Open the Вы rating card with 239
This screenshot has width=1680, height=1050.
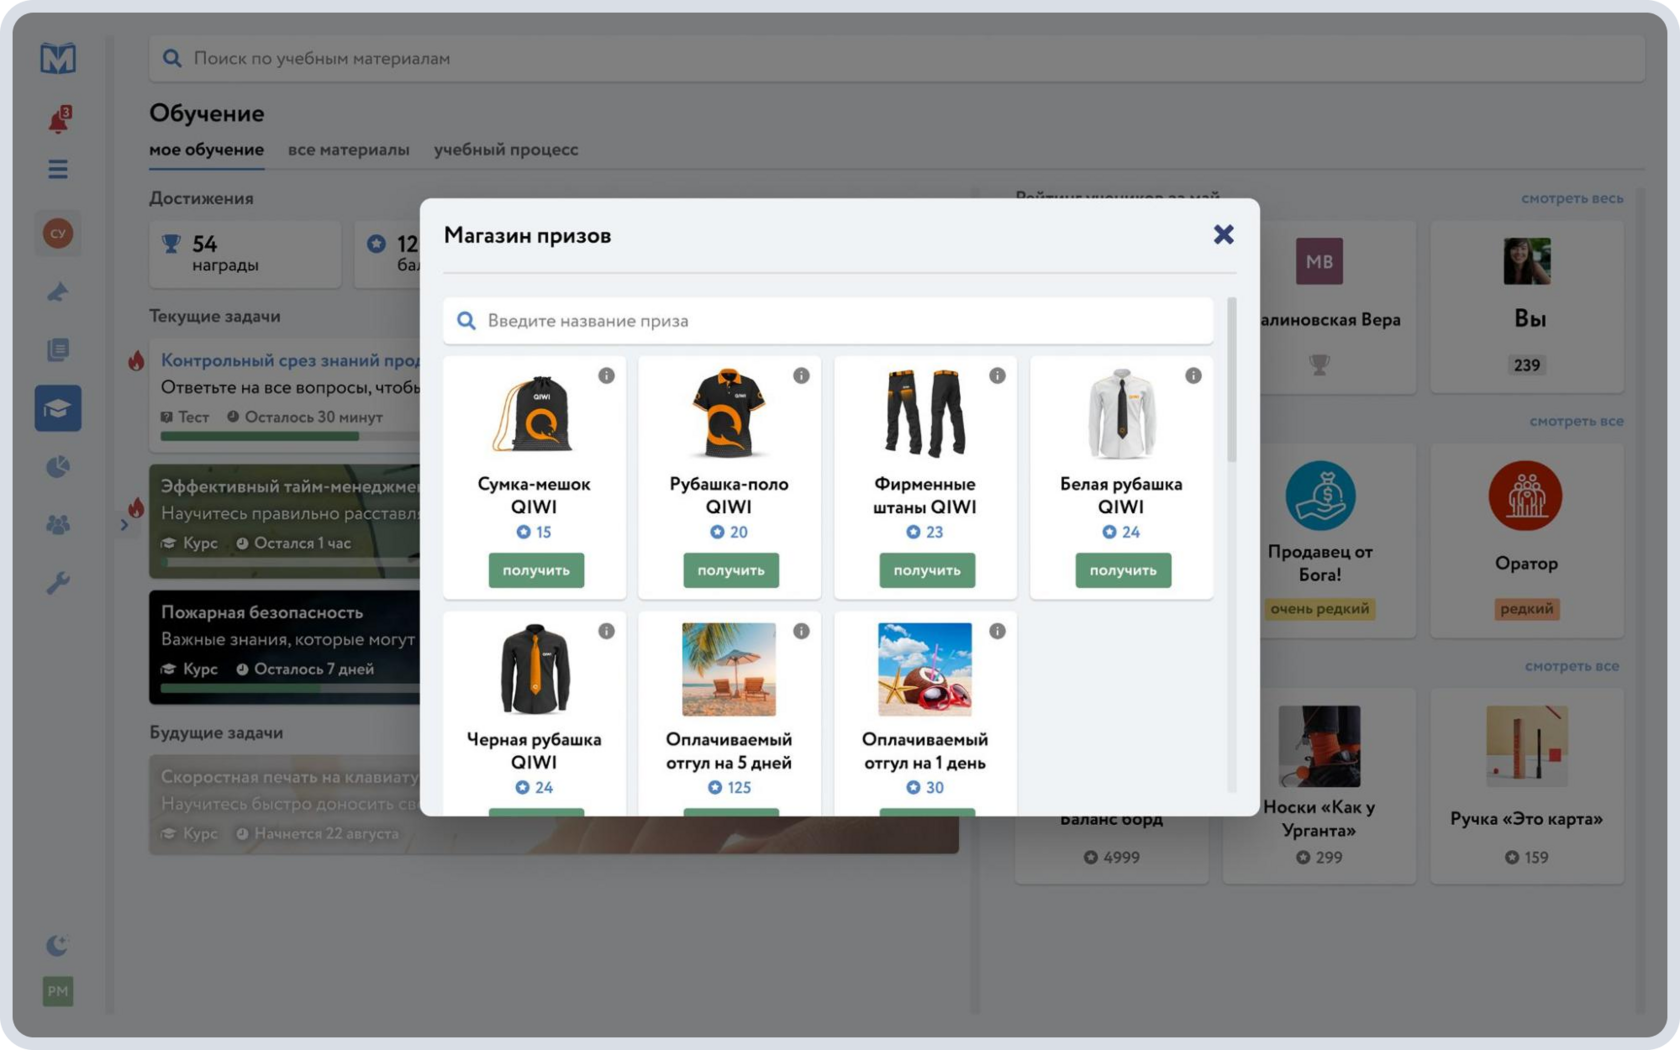point(1527,307)
